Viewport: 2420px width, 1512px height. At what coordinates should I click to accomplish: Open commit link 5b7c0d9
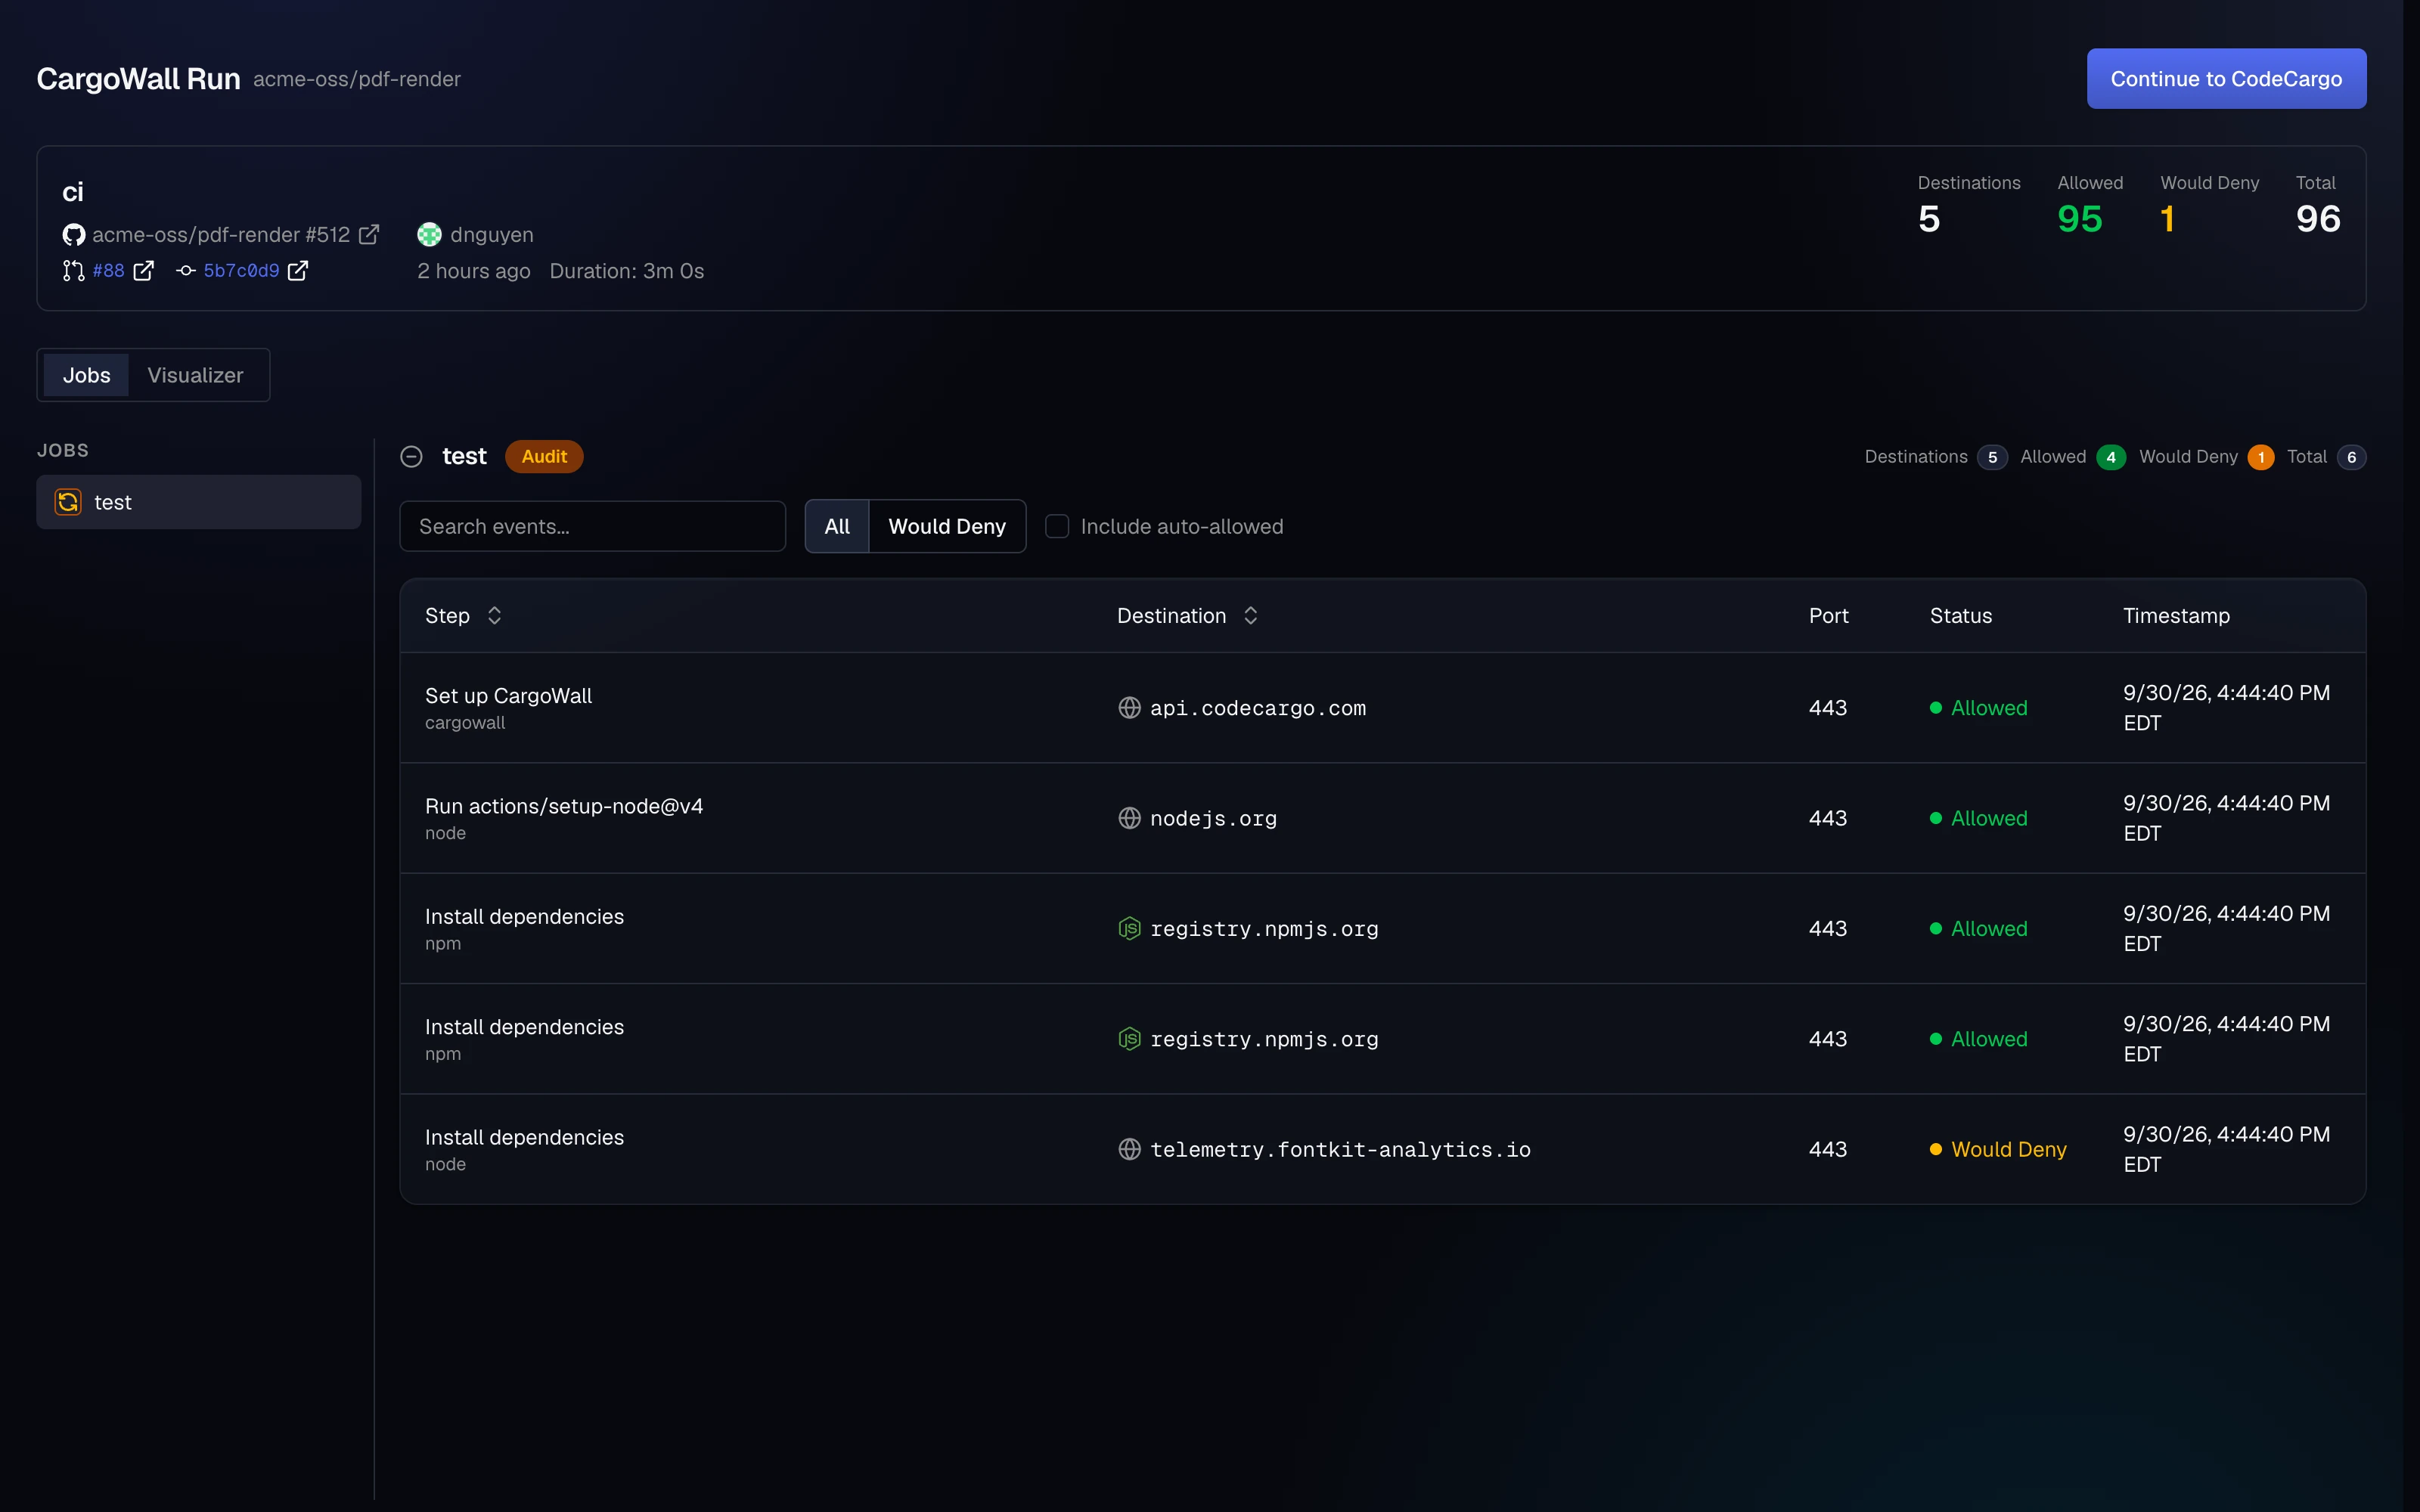coord(241,271)
